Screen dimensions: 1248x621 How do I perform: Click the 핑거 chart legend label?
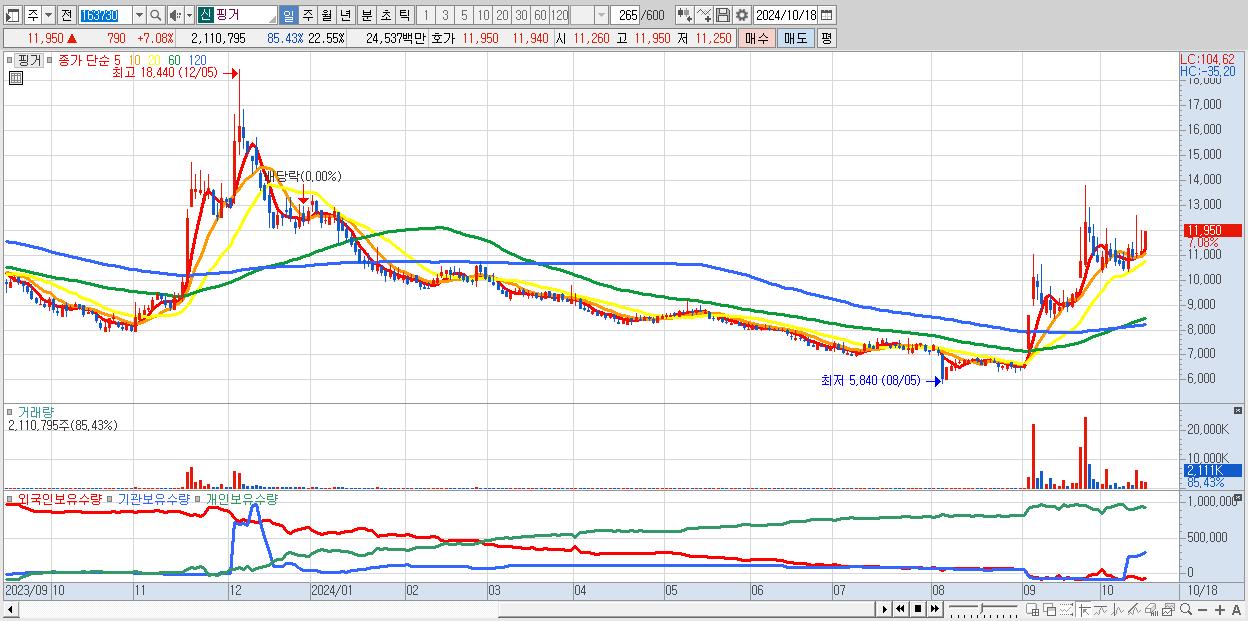click(30, 60)
